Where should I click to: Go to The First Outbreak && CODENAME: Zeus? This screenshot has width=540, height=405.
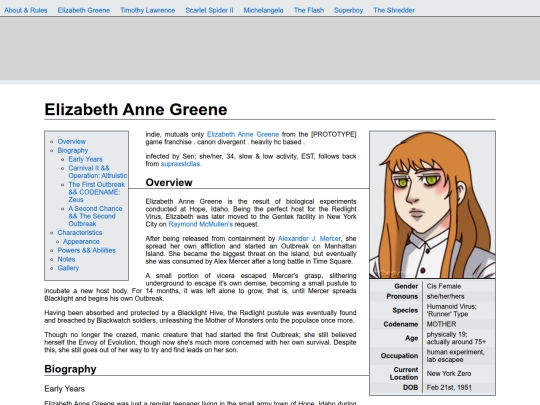tap(96, 192)
